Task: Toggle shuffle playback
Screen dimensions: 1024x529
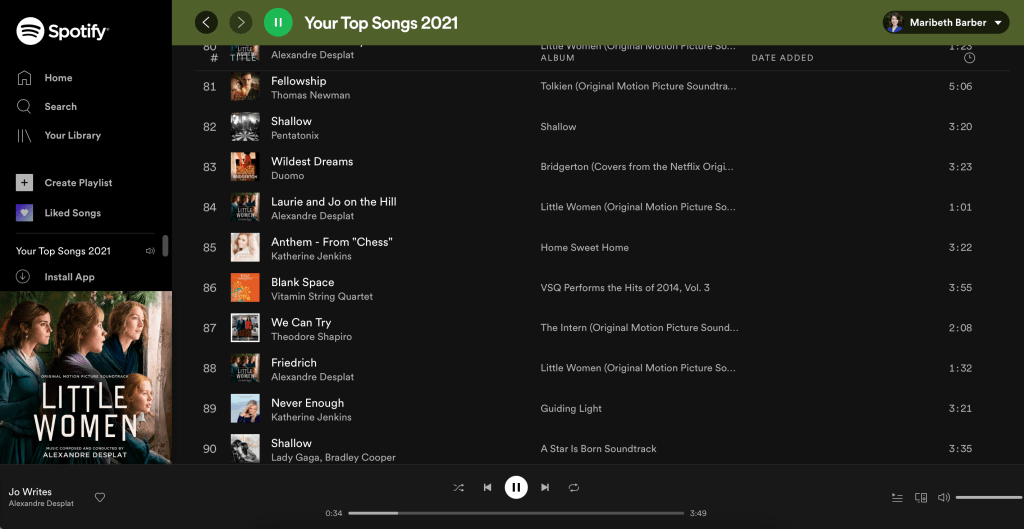Action: point(458,487)
